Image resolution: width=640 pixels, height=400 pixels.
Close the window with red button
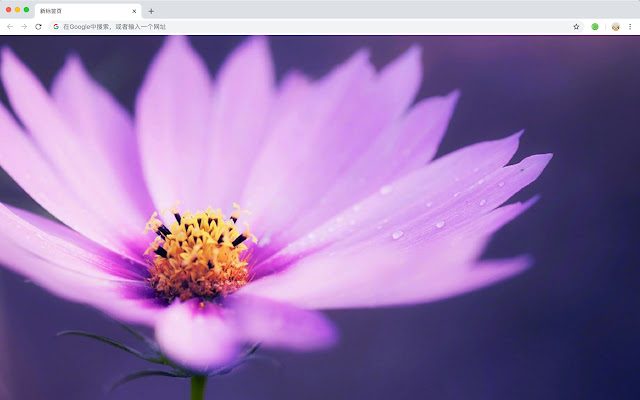9,9
